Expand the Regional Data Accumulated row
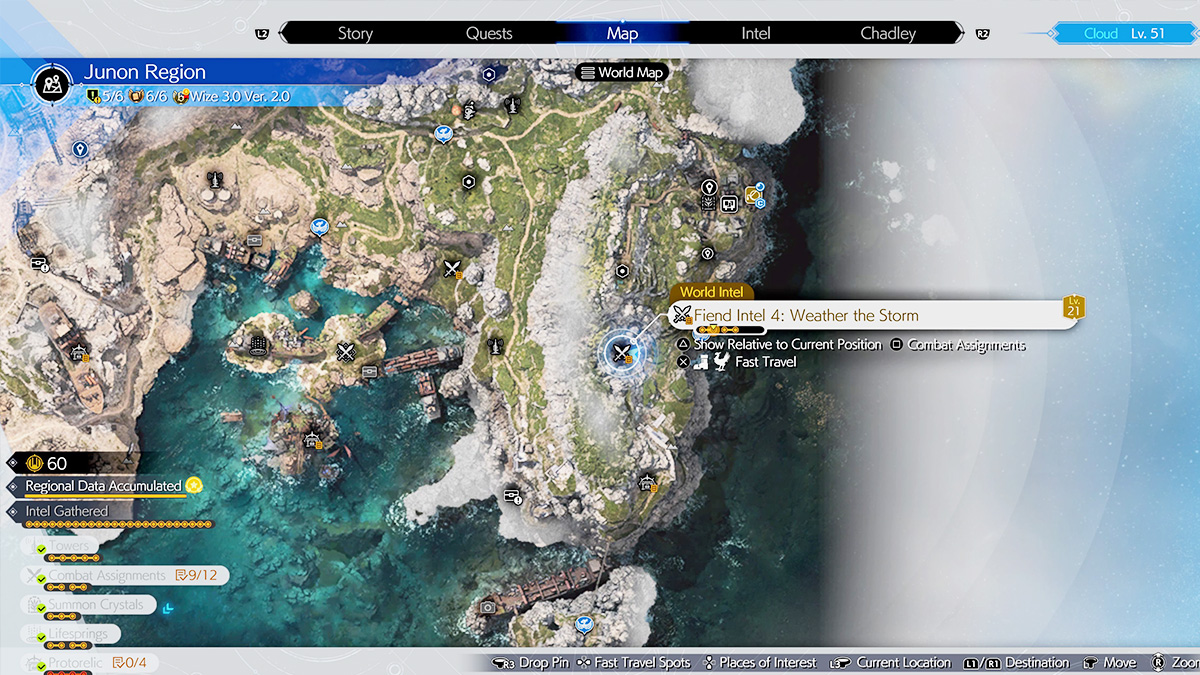The image size is (1200, 675). tap(103, 486)
